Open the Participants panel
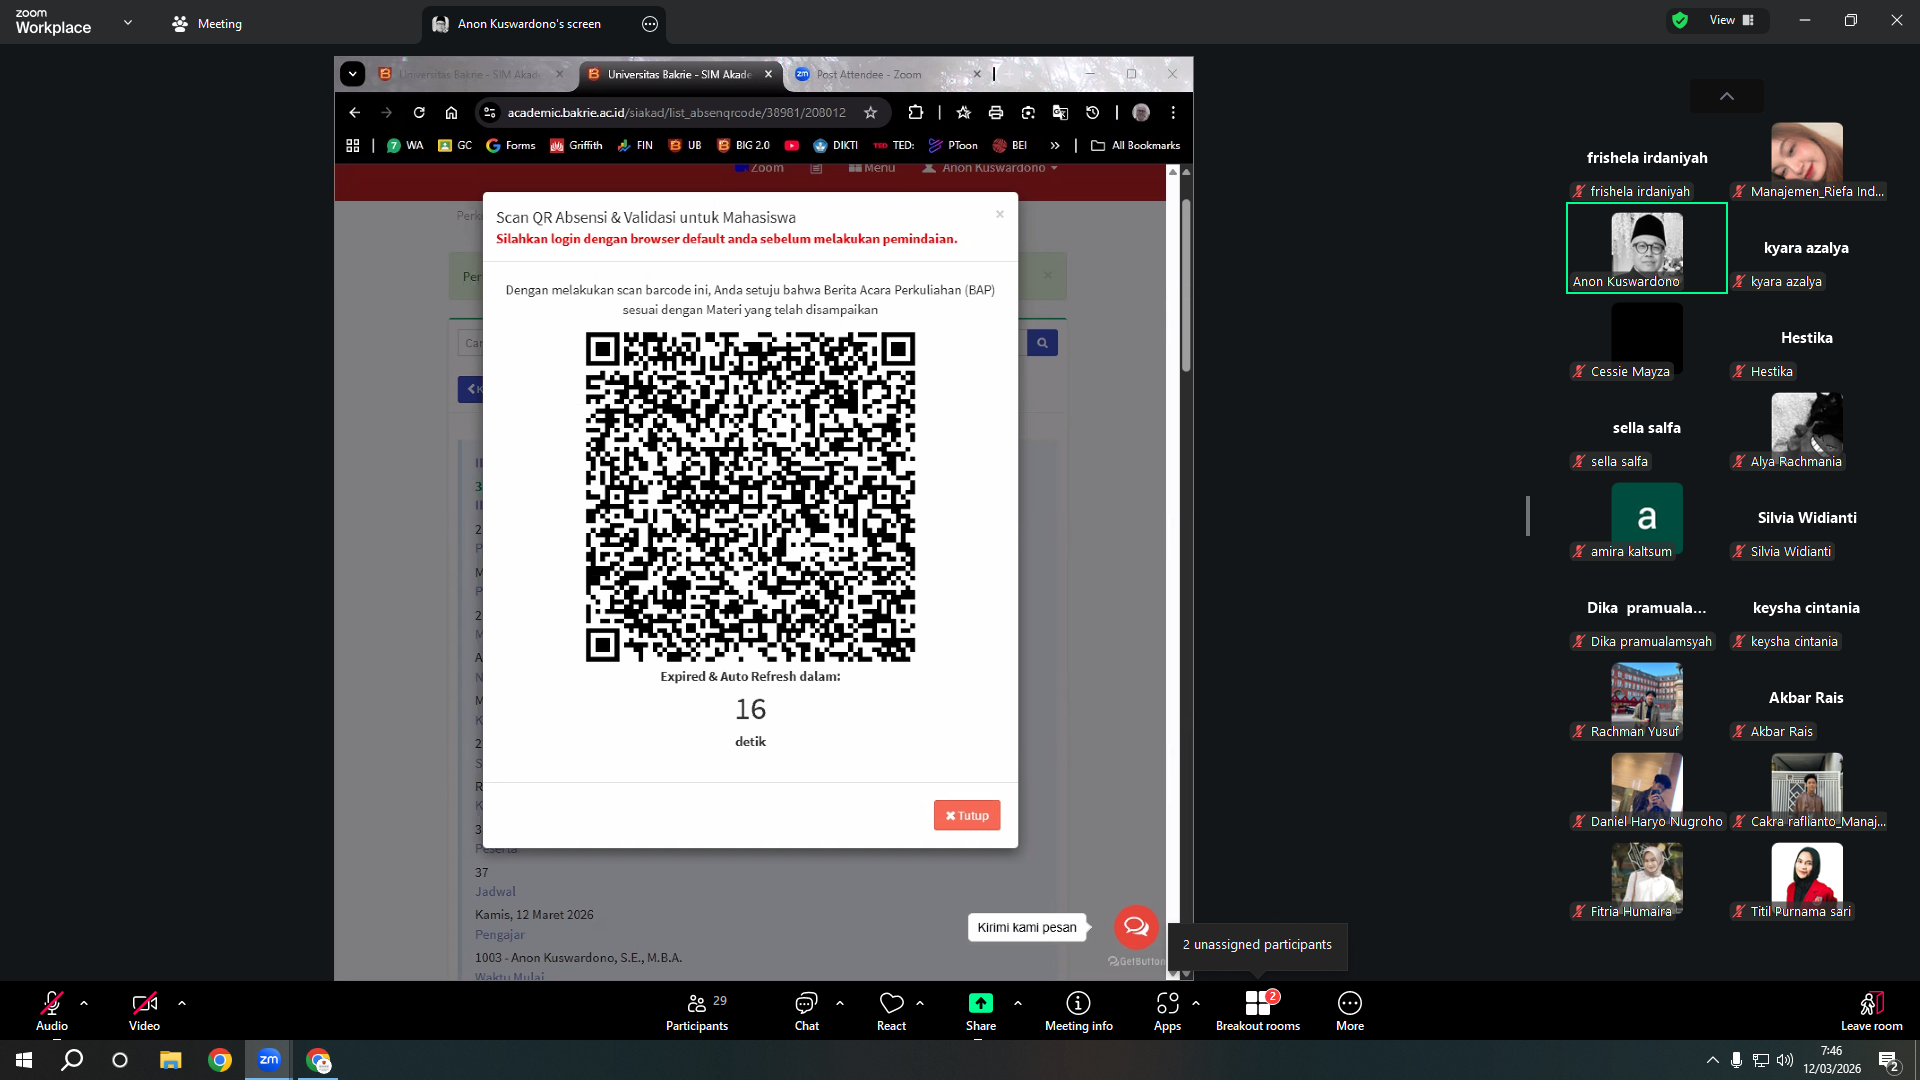Image resolution: width=1920 pixels, height=1080 pixels. [697, 1010]
